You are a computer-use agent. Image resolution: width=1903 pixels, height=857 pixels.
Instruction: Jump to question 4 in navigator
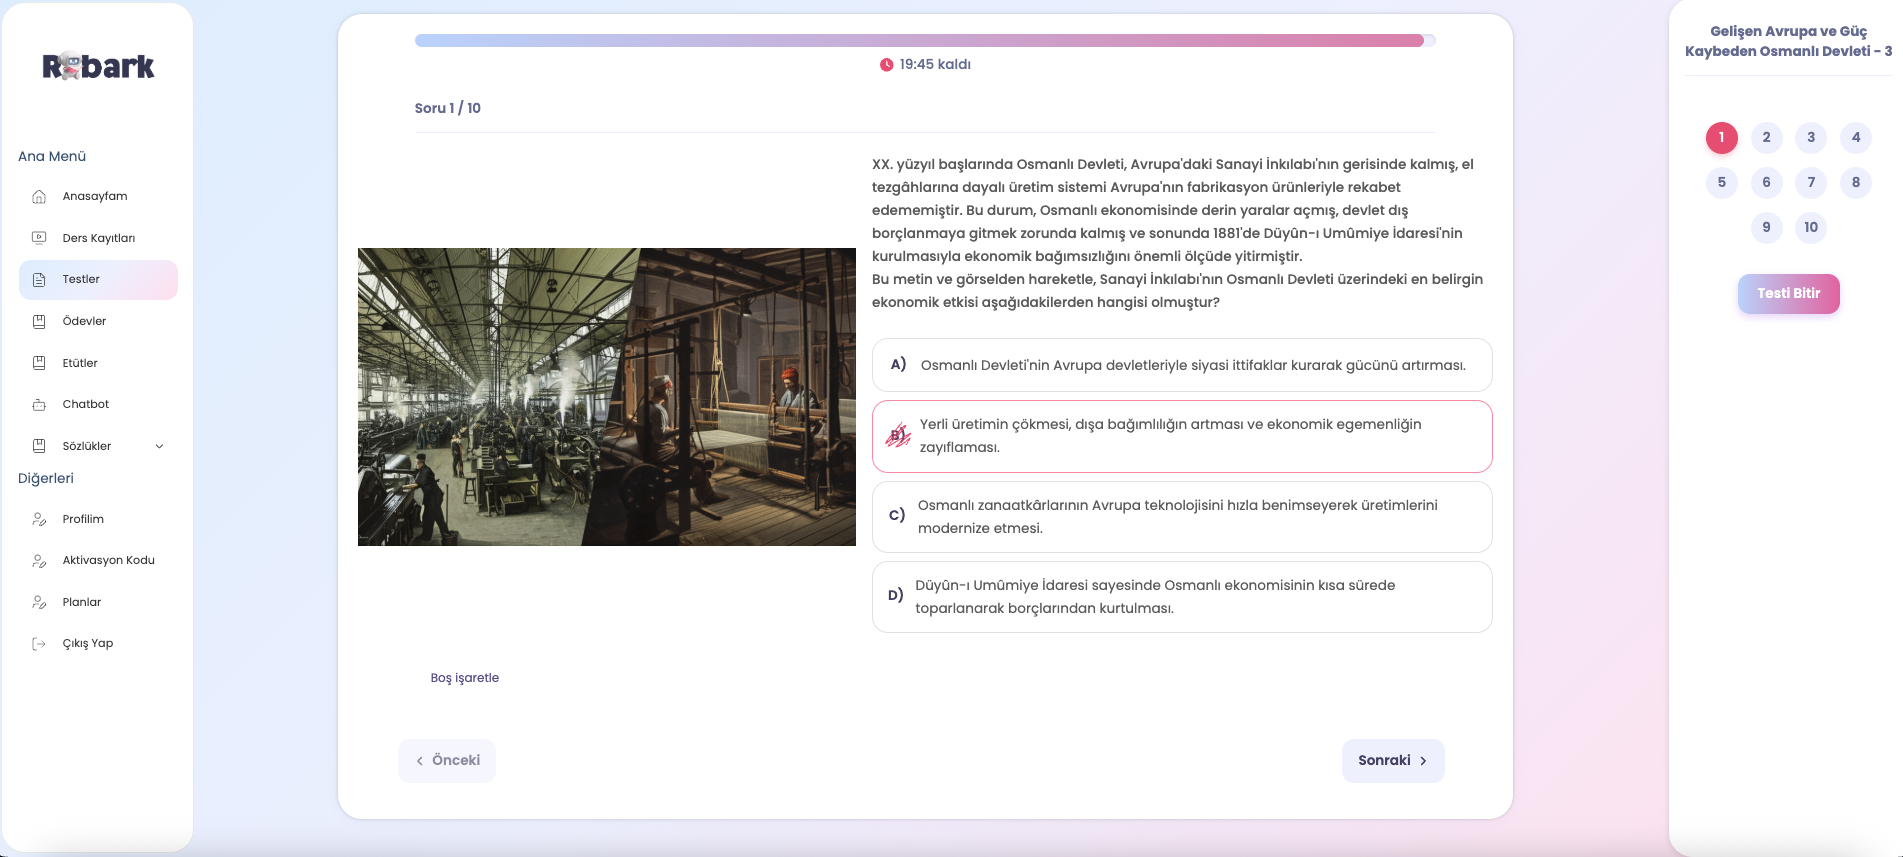pyautogui.click(x=1856, y=138)
